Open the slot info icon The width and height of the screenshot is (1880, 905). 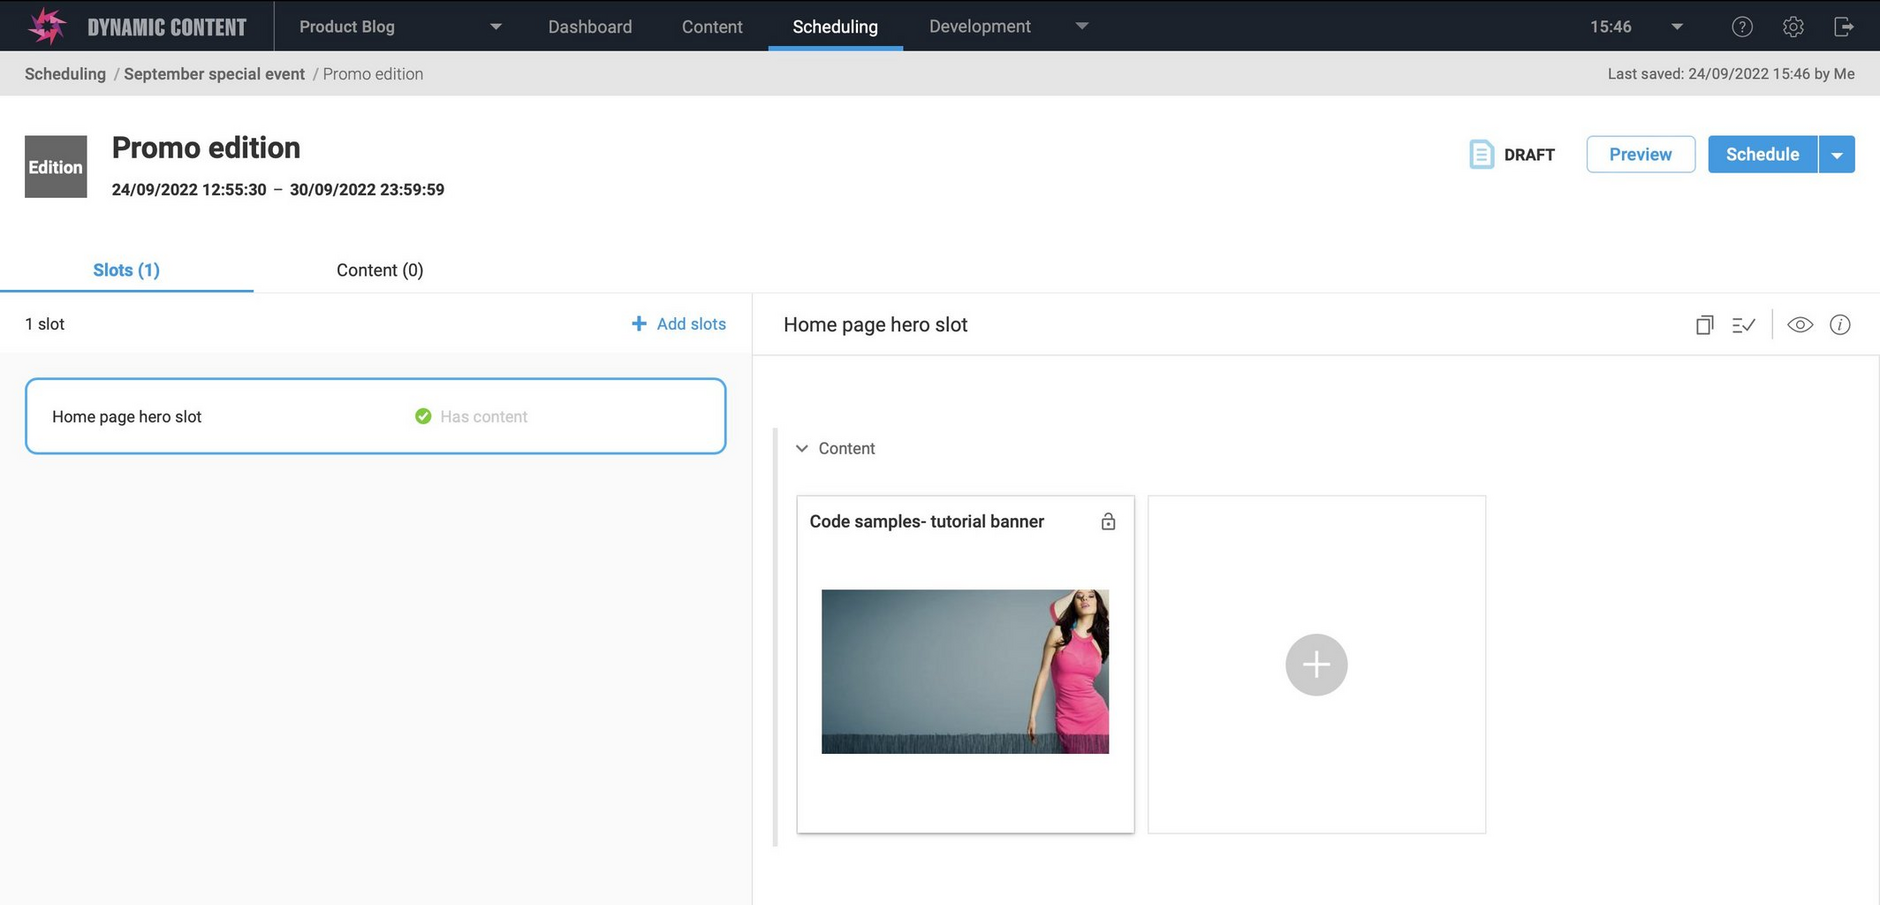(x=1840, y=325)
